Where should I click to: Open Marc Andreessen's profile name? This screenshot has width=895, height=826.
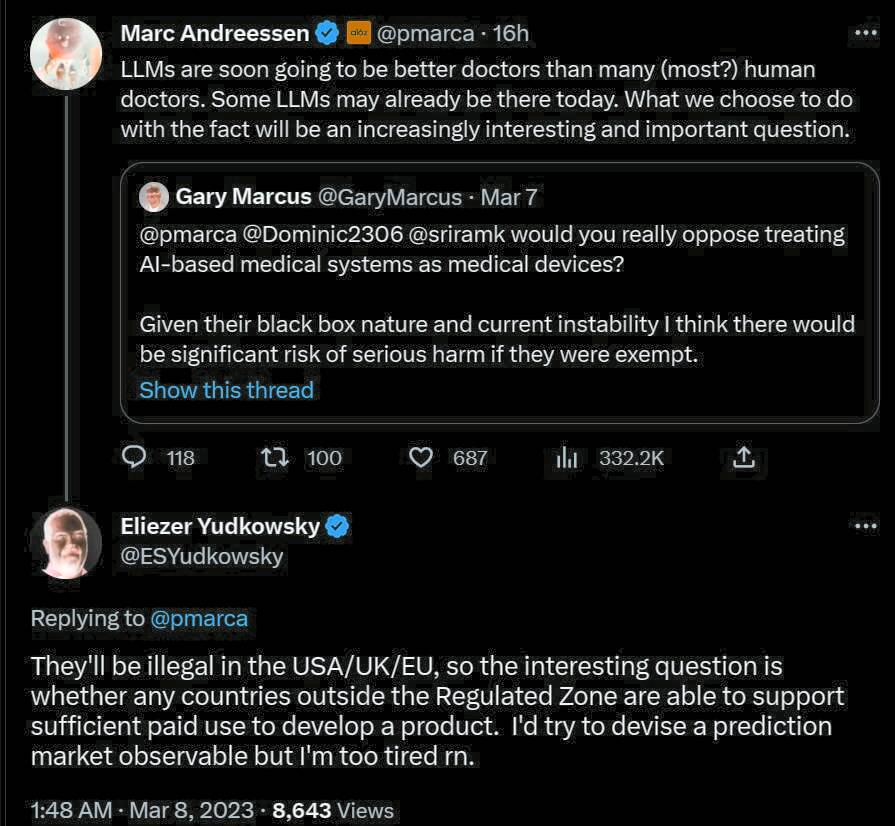pyautogui.click(x=214, y=33)
